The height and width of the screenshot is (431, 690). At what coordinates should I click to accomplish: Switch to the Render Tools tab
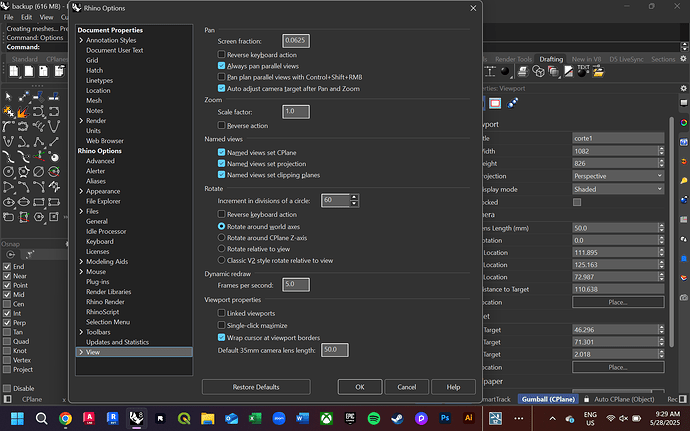point(513,59)
